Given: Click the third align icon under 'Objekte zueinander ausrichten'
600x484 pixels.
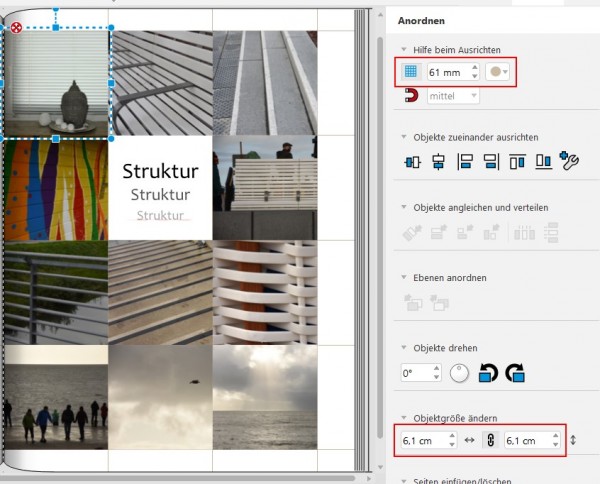Looking at the screenshot, I should [x=464, y=161].
